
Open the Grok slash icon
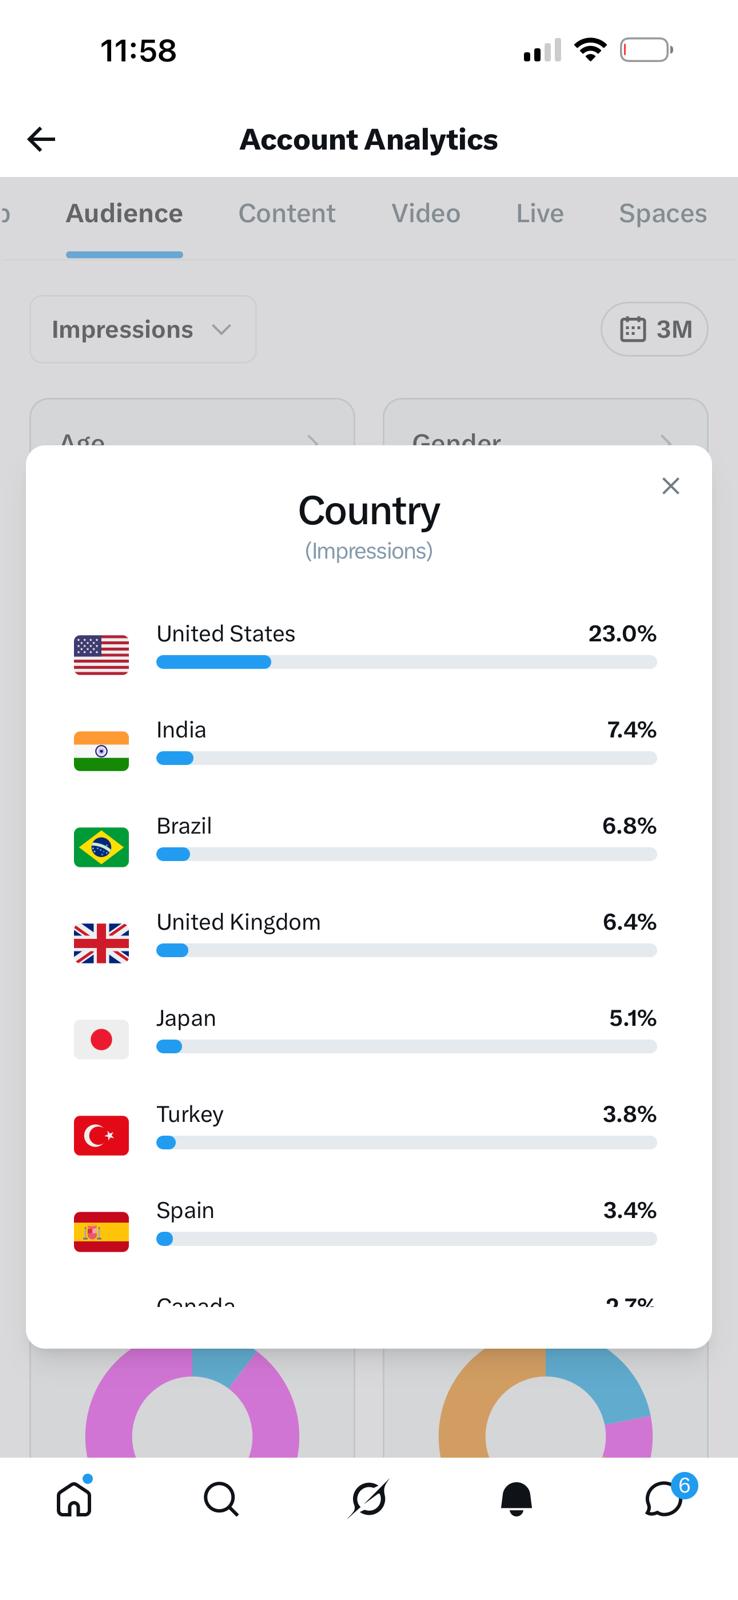coord(369,1499)
